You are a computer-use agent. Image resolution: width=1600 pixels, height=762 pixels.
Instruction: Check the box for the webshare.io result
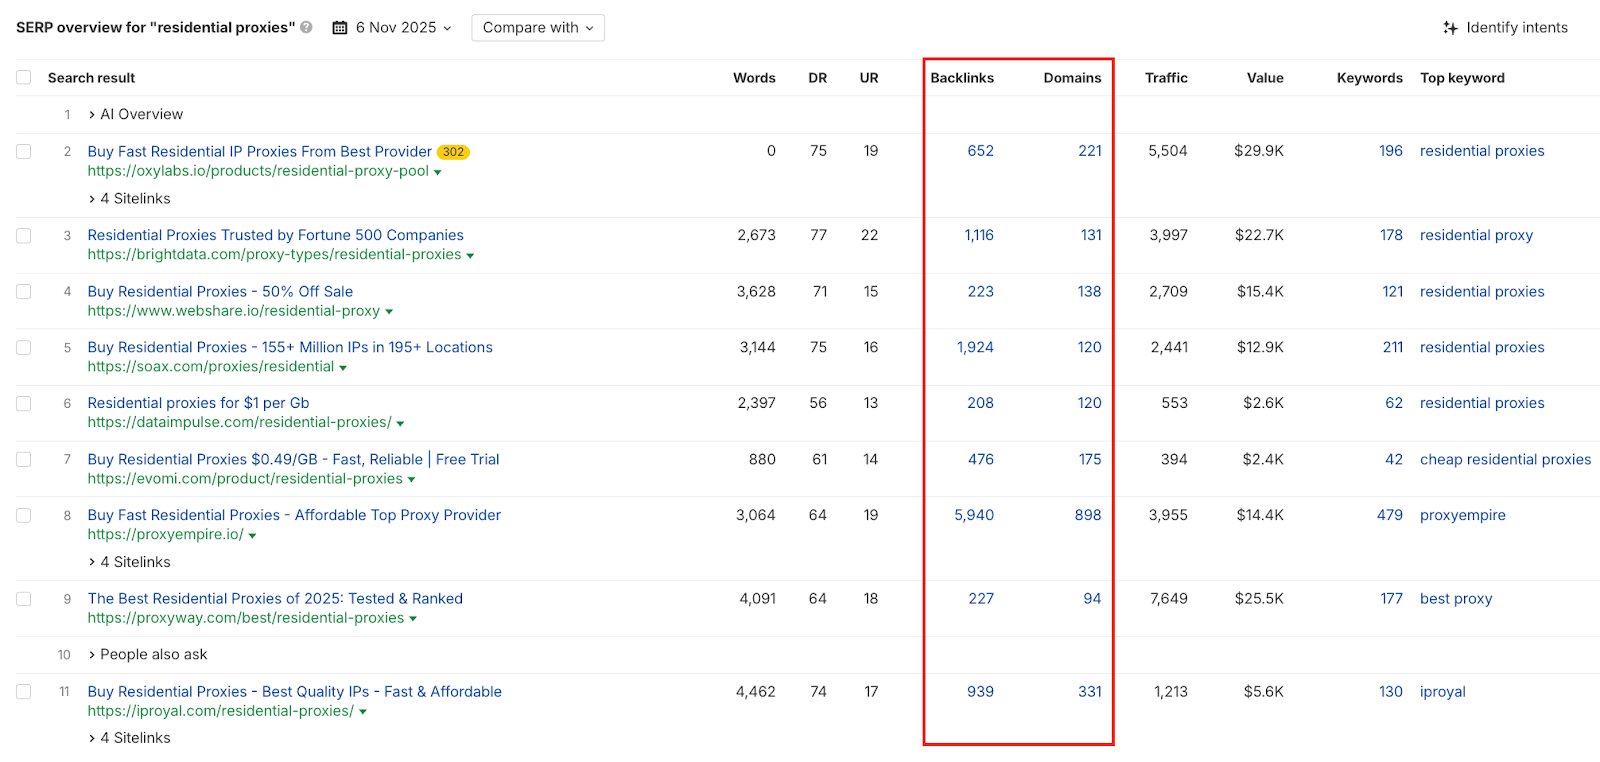pos(24,292)
